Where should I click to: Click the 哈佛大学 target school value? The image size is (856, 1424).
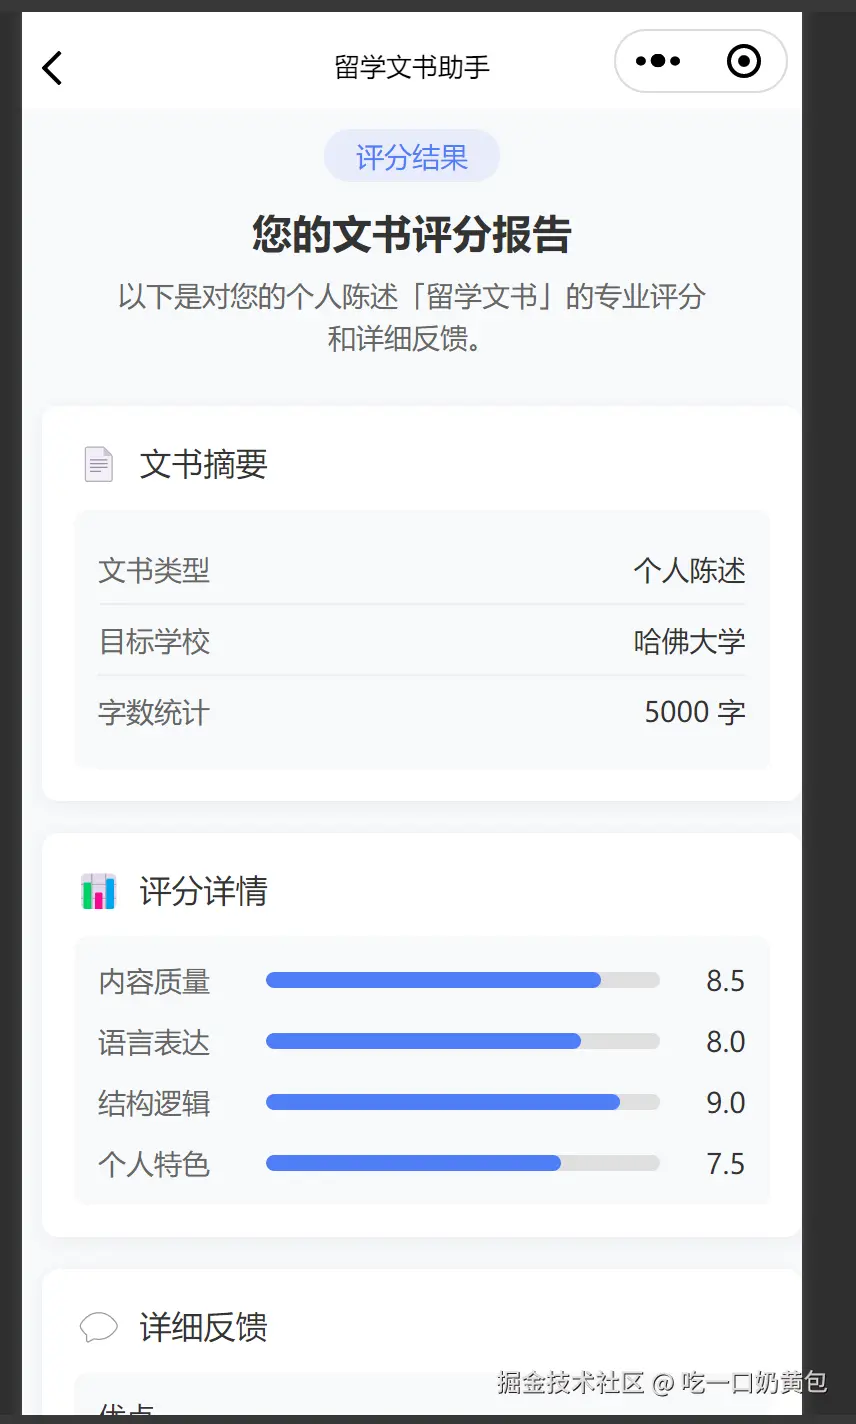tap(689, 641)
